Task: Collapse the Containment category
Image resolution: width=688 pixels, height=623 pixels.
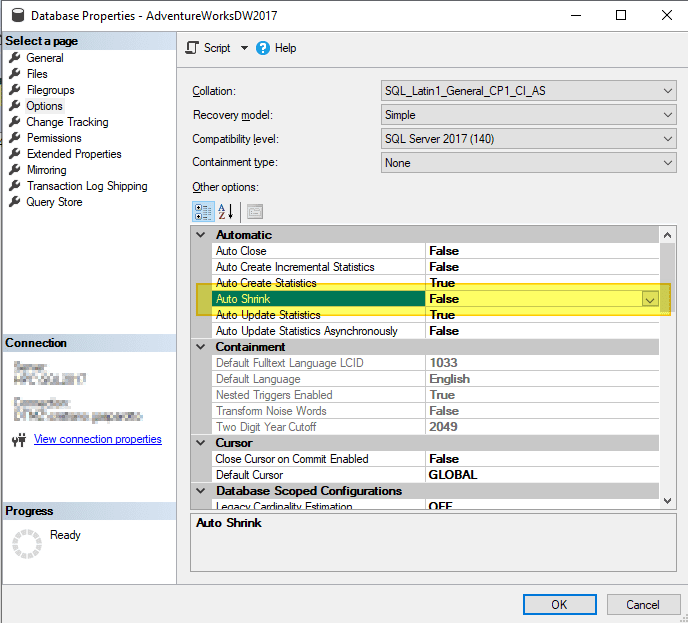Action: (x=201, y=347)
